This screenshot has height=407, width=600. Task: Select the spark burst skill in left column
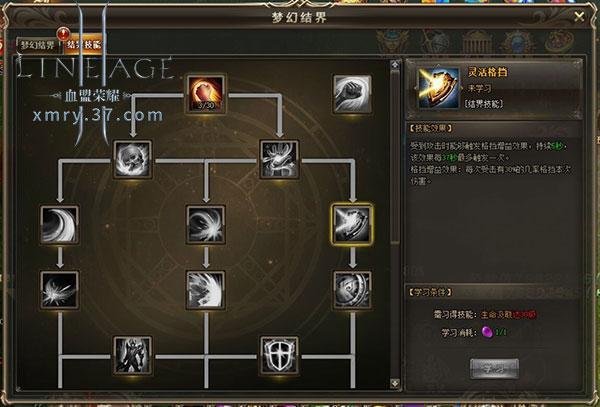(59, 290)
